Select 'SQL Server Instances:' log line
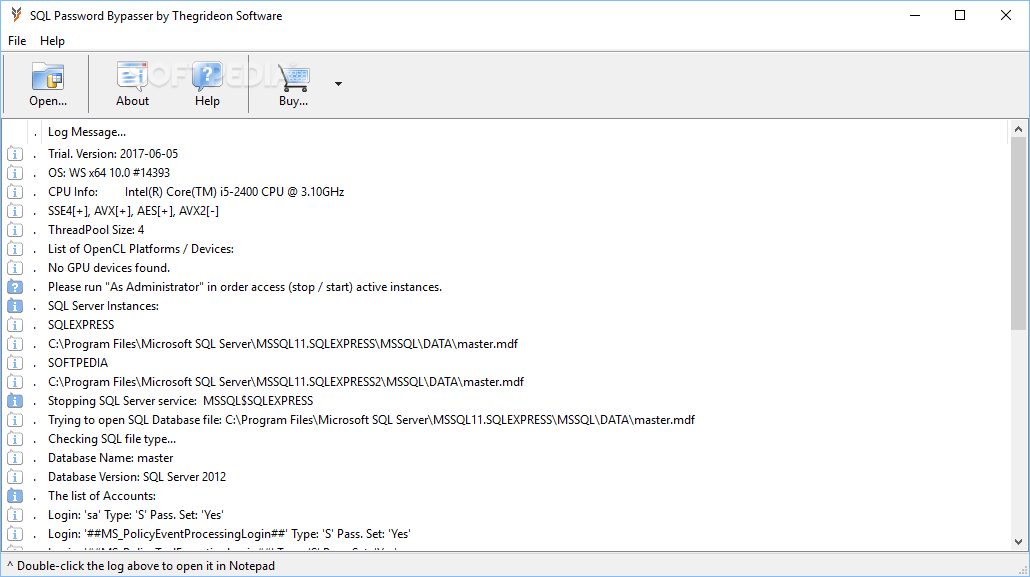The height and width of the screenshot is (577, 1030). coord(103,306)
